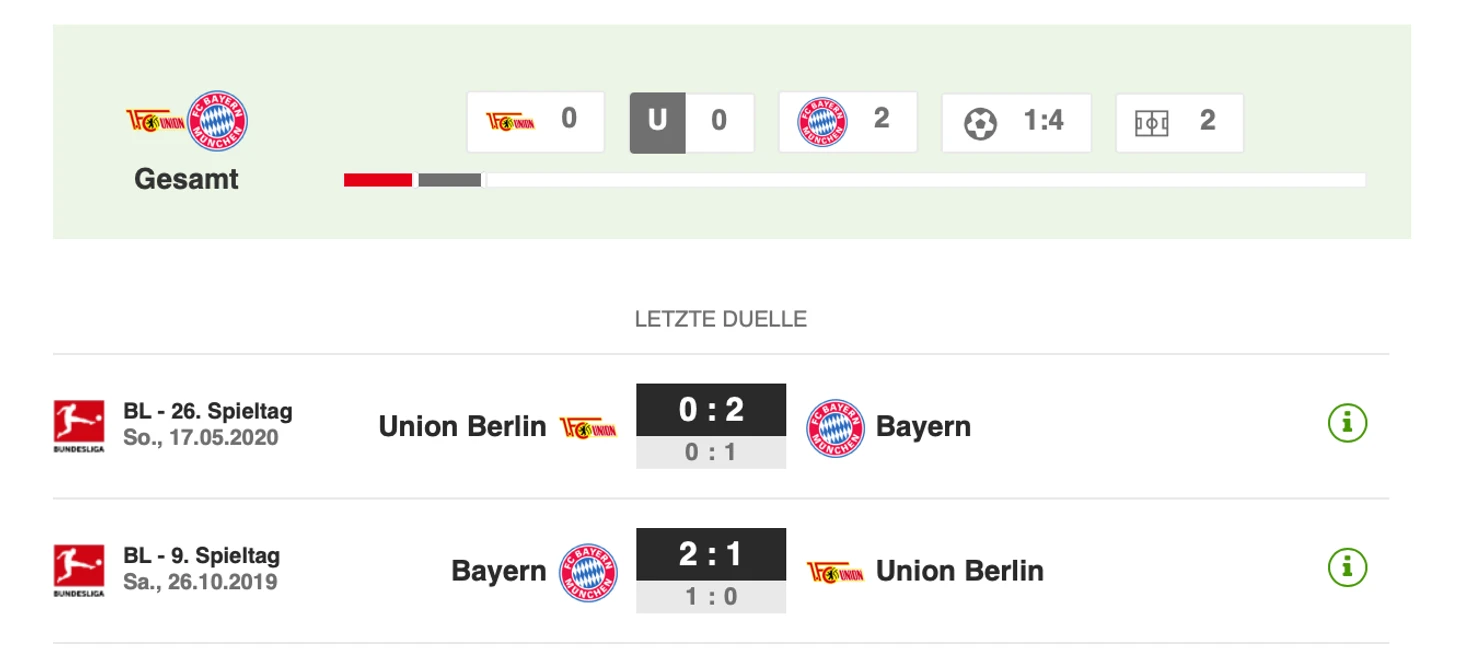Screen dimensions: 1460x670
Task: Click the football pitch matches icon
Action: tap(1152, 123)
